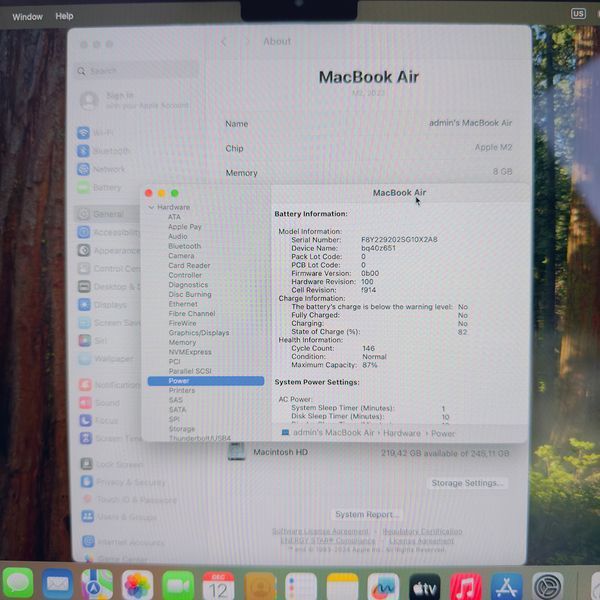Open Internet Accounts settings
The width and height of the screenshot is (600, 600).
click(123, 542)
